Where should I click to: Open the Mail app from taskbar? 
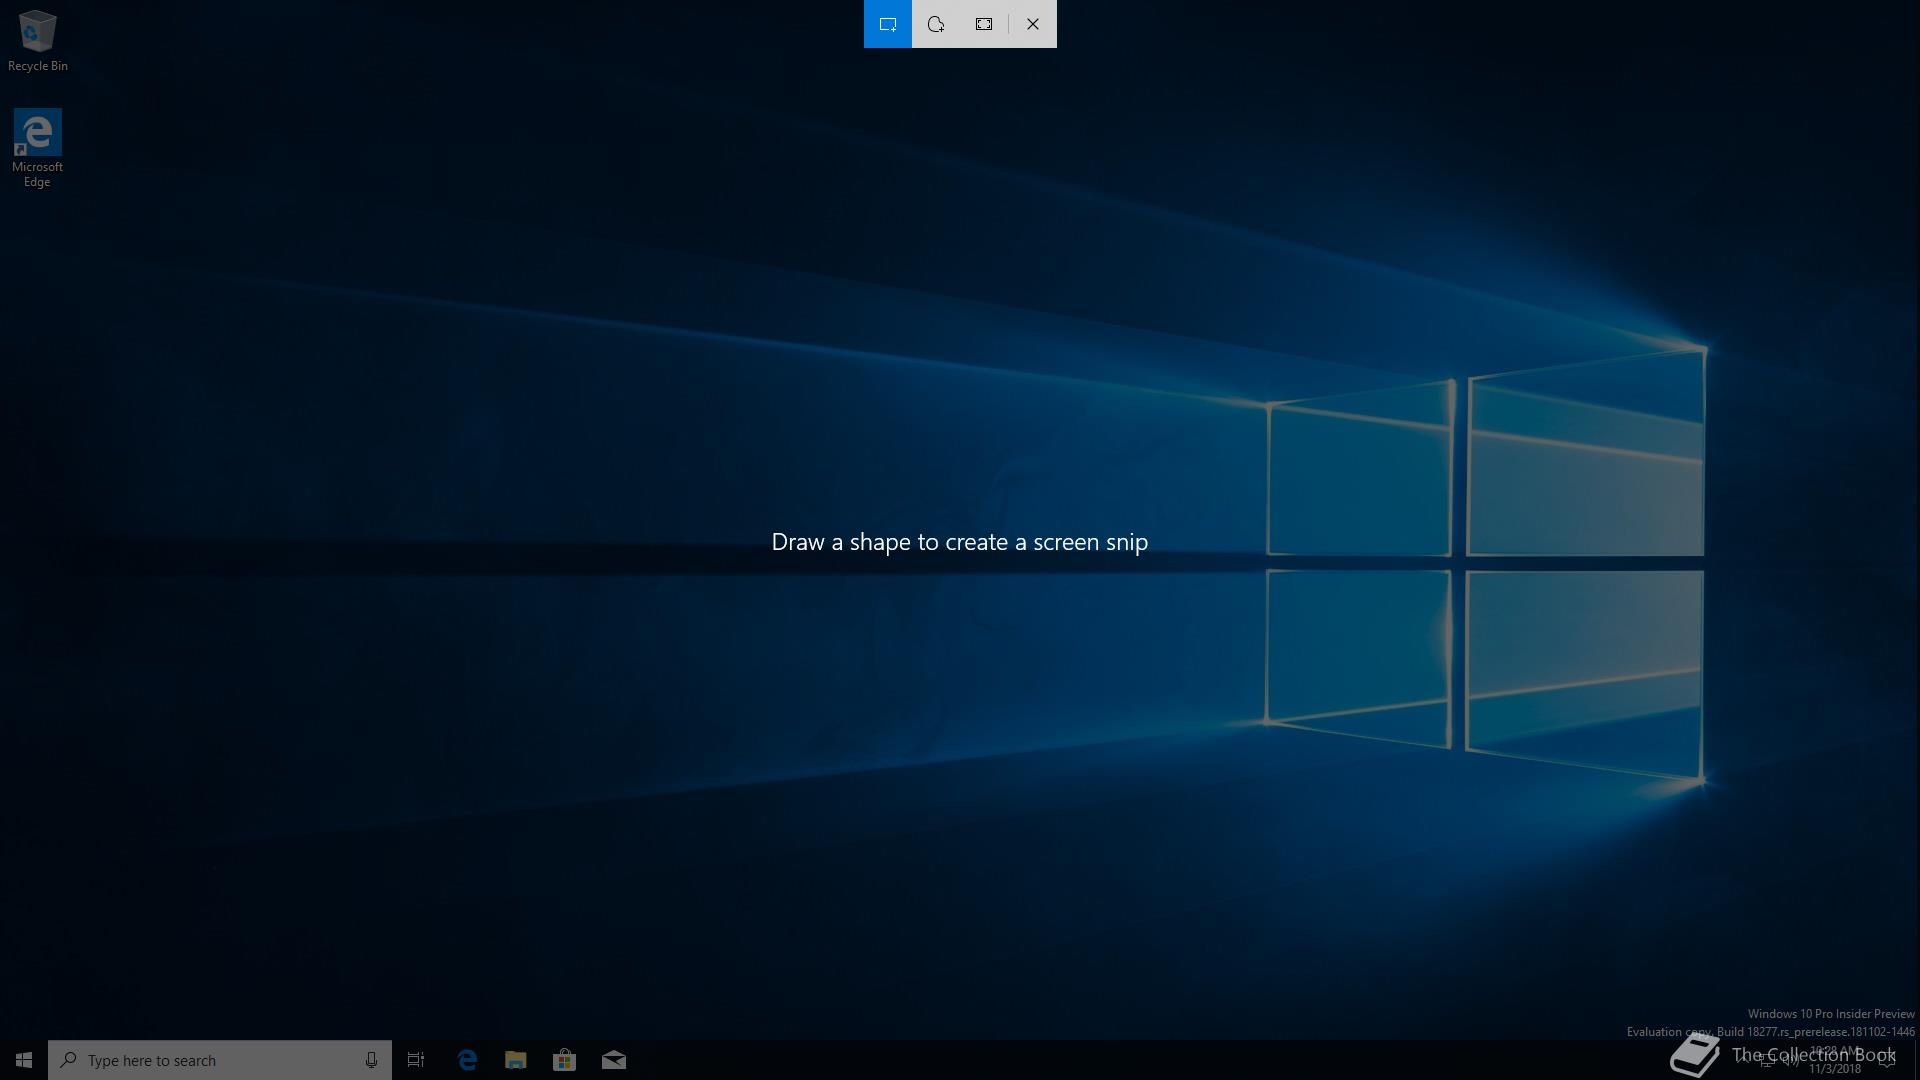click(613, 1060)
